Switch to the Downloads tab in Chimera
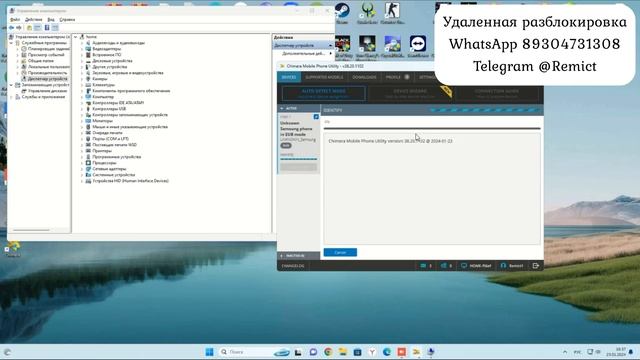The width and height of the screenshot is (640, 360). pos(364,77)
